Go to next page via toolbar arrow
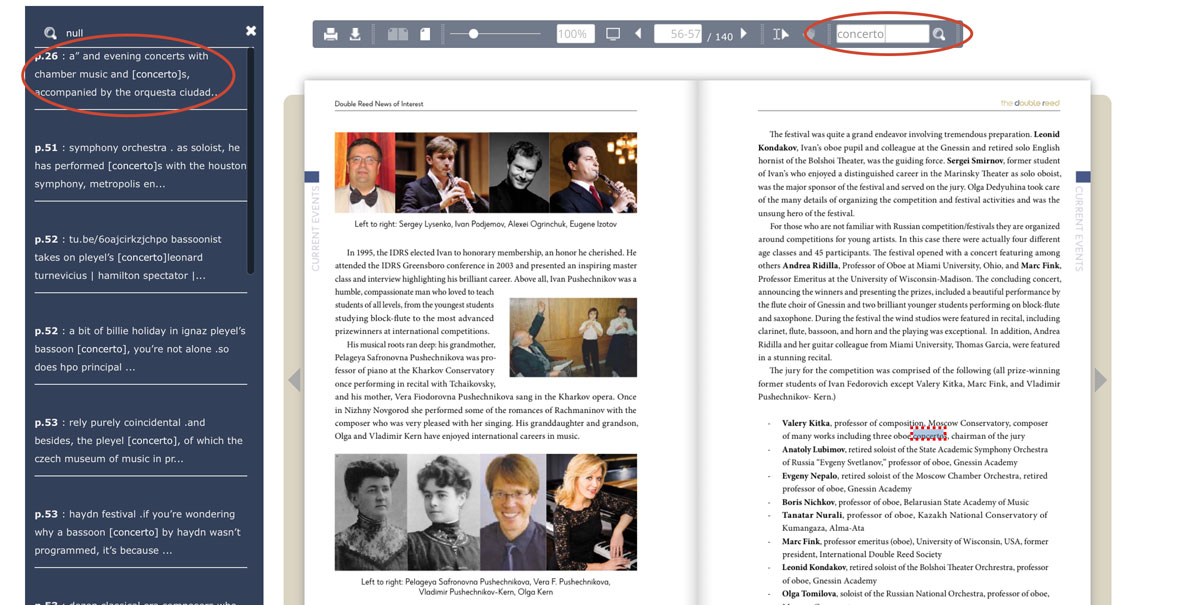1200x605 pixels. 743,34
